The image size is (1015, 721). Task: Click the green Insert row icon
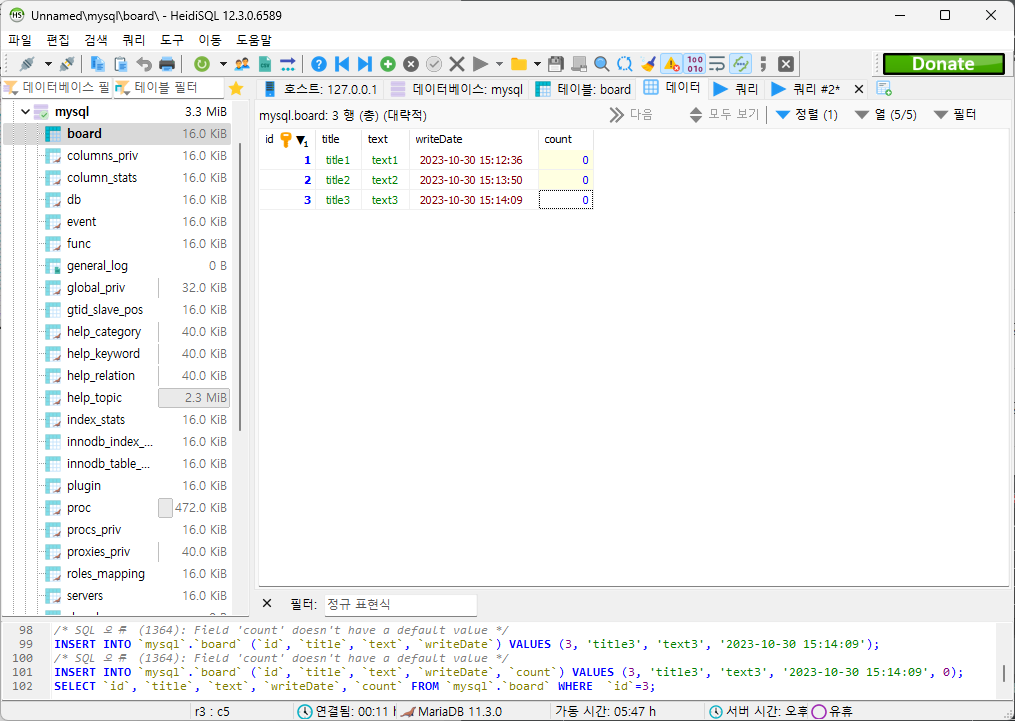[x=388, y=64]
